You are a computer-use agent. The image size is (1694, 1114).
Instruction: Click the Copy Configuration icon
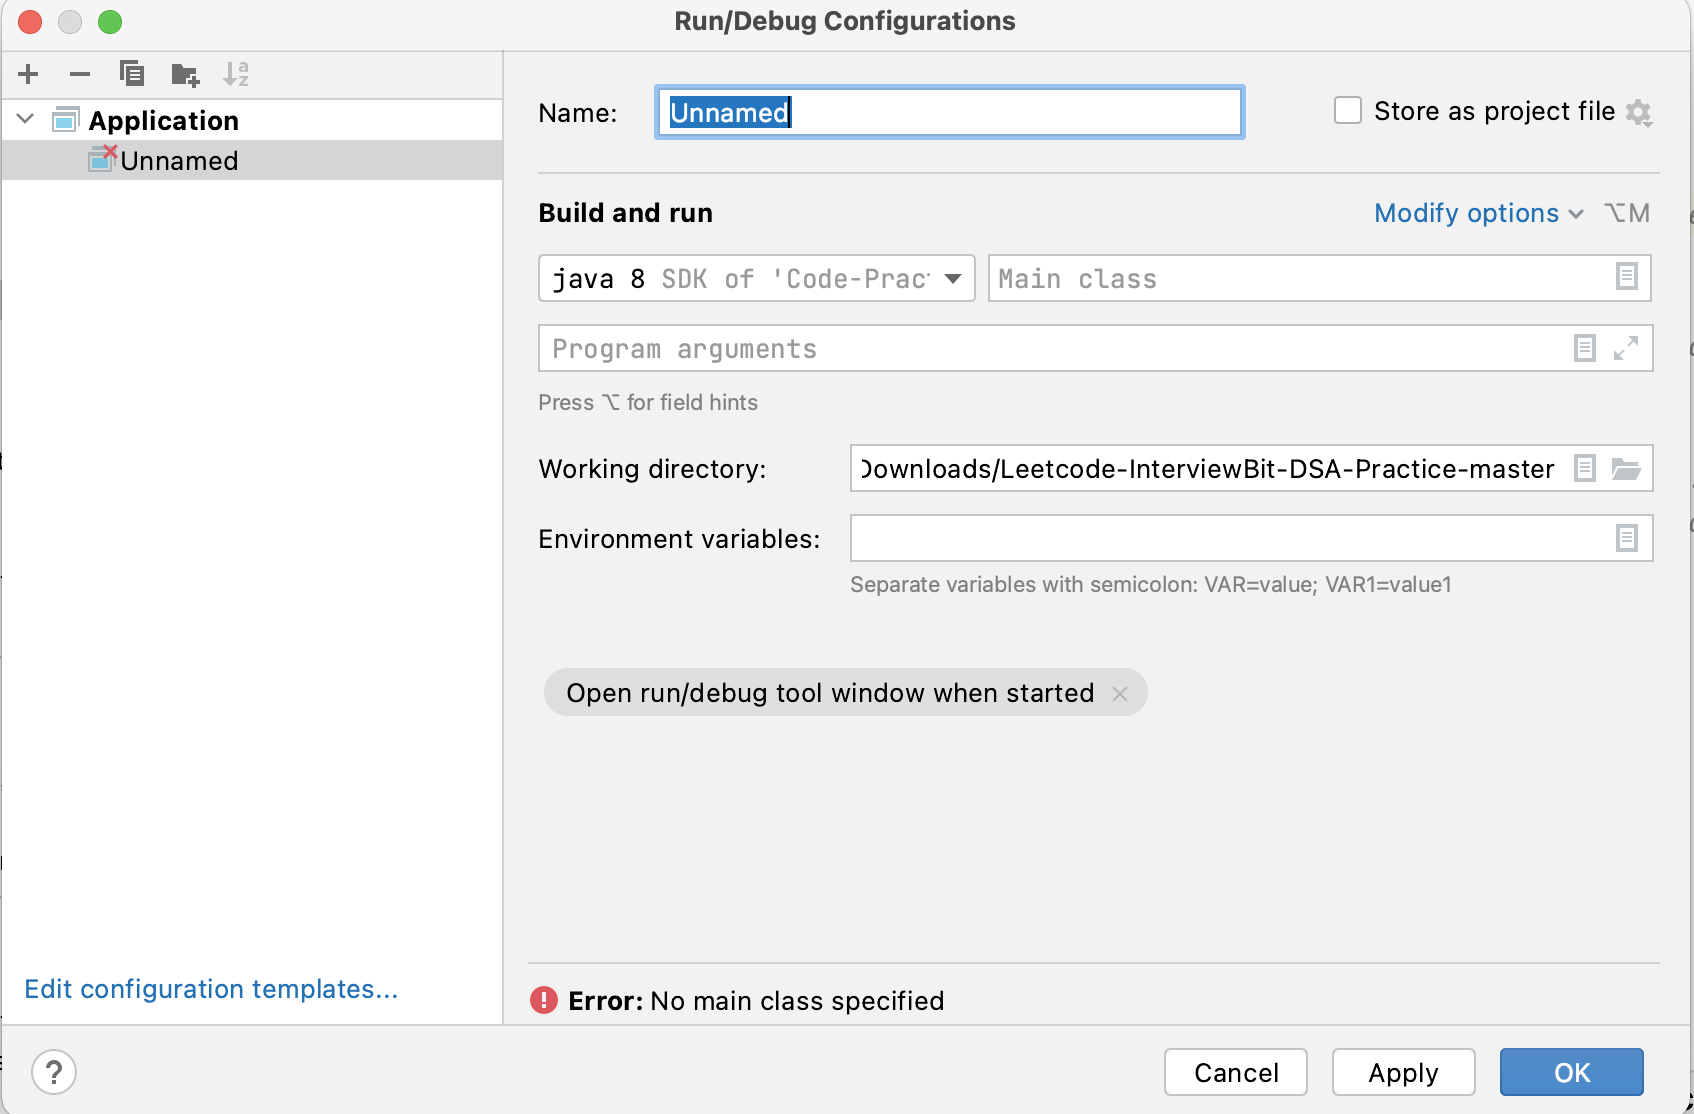(132, 74)
